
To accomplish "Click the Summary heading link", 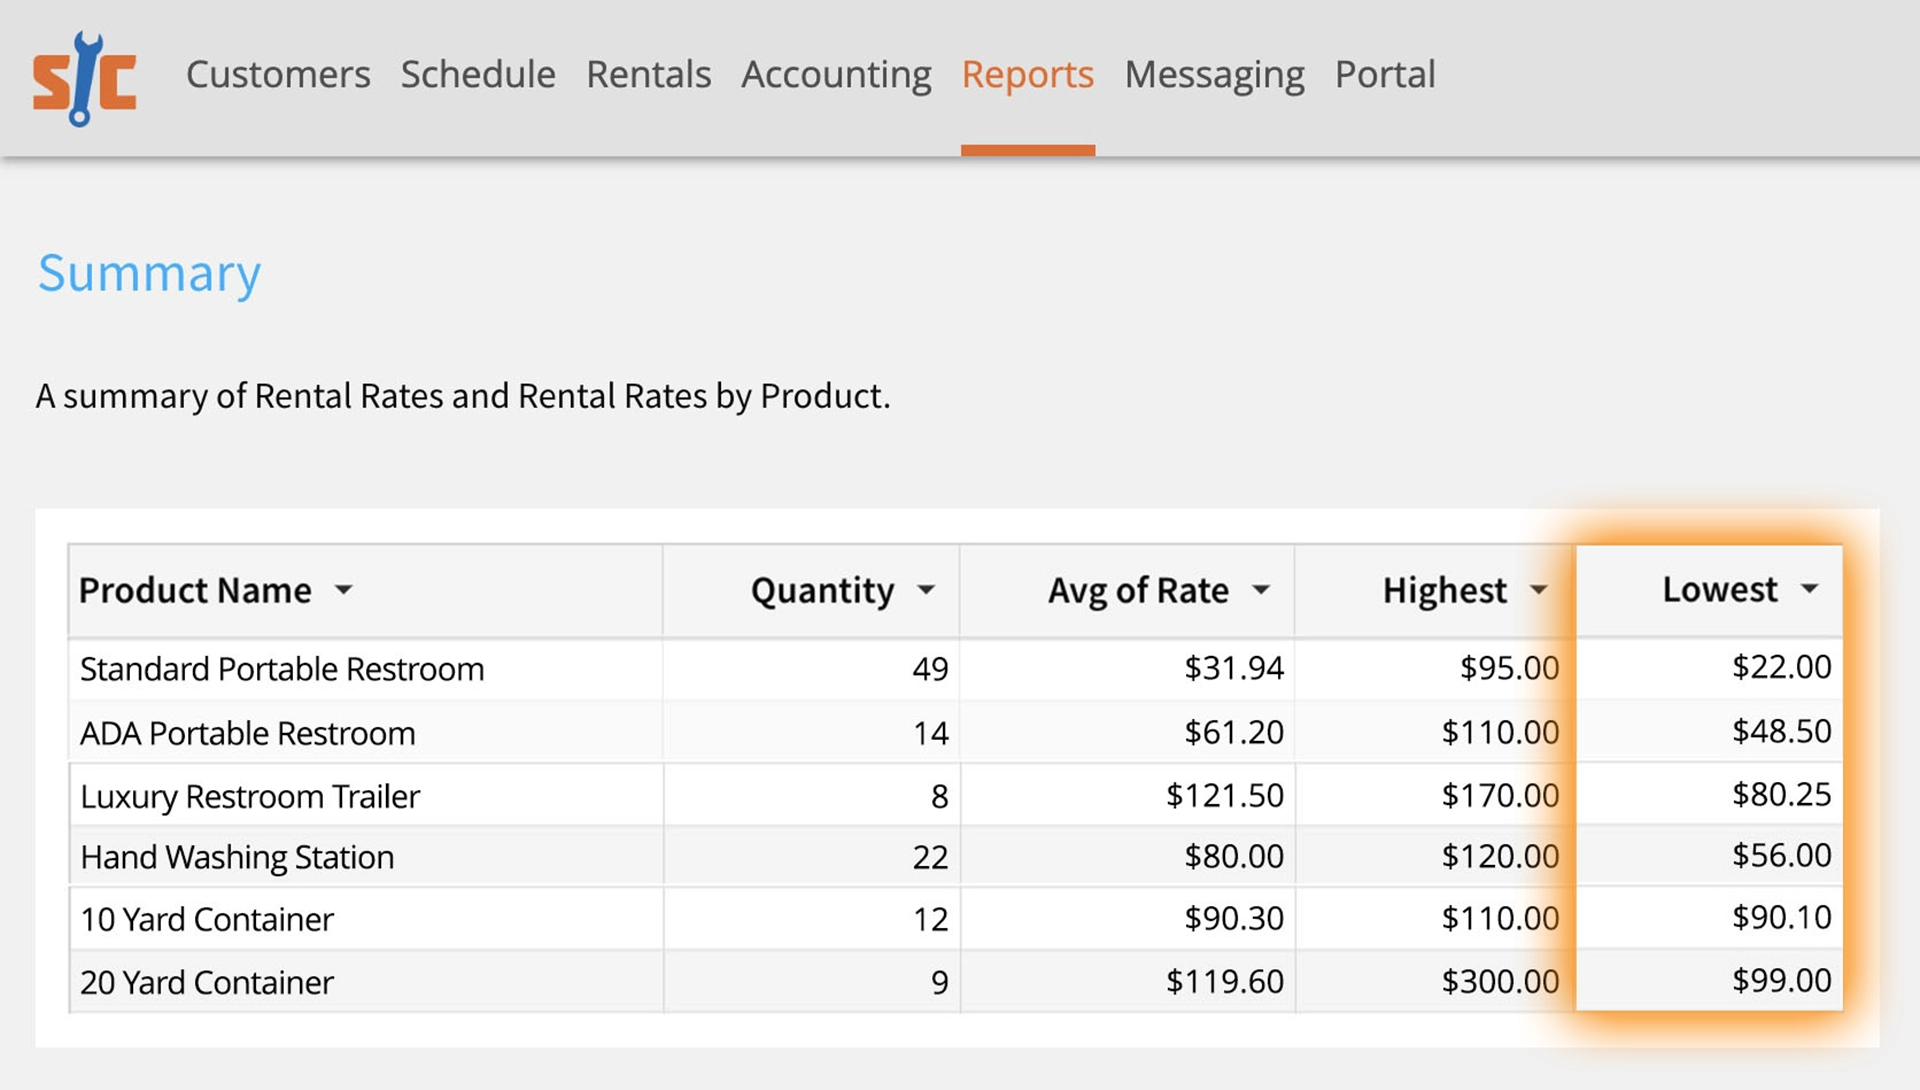I will [149, 273].
